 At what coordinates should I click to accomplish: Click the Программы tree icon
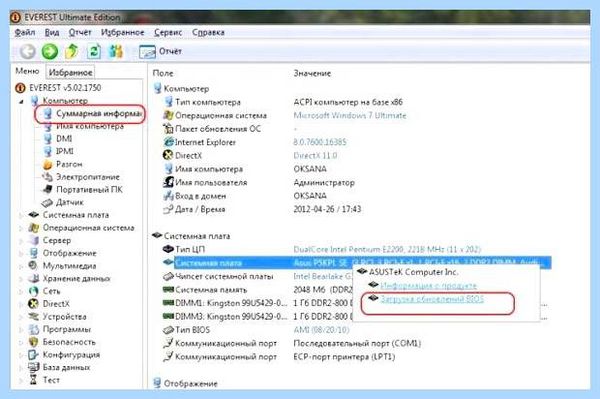(x=34, y=329)
